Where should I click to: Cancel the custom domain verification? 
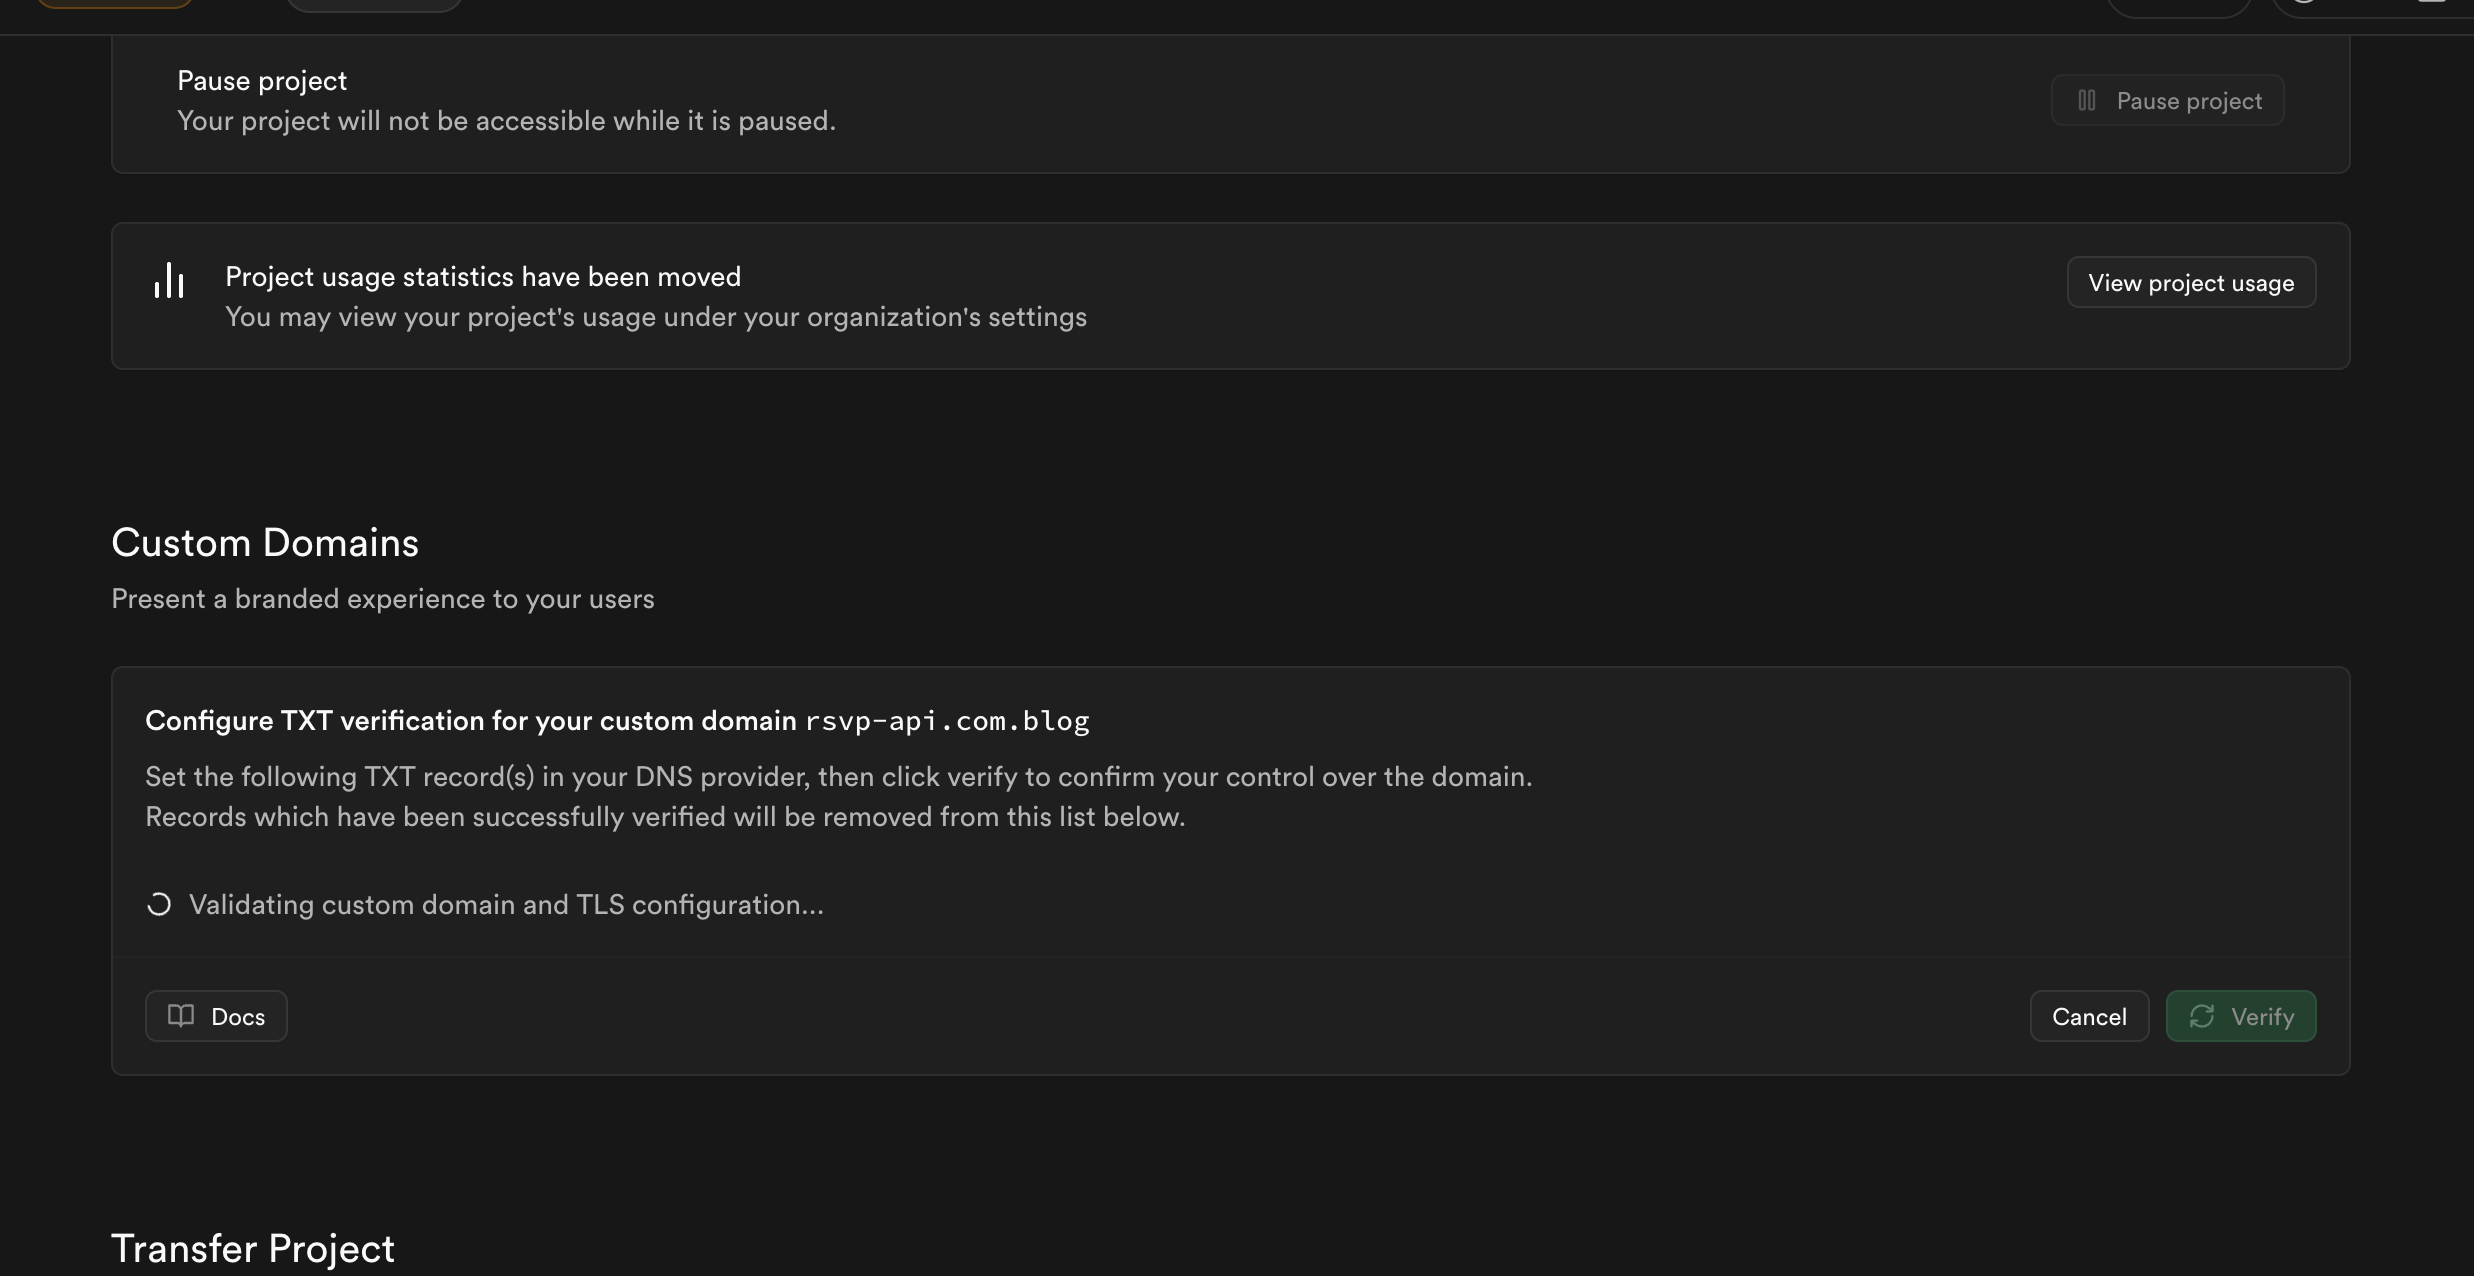pos(2089,1016)
